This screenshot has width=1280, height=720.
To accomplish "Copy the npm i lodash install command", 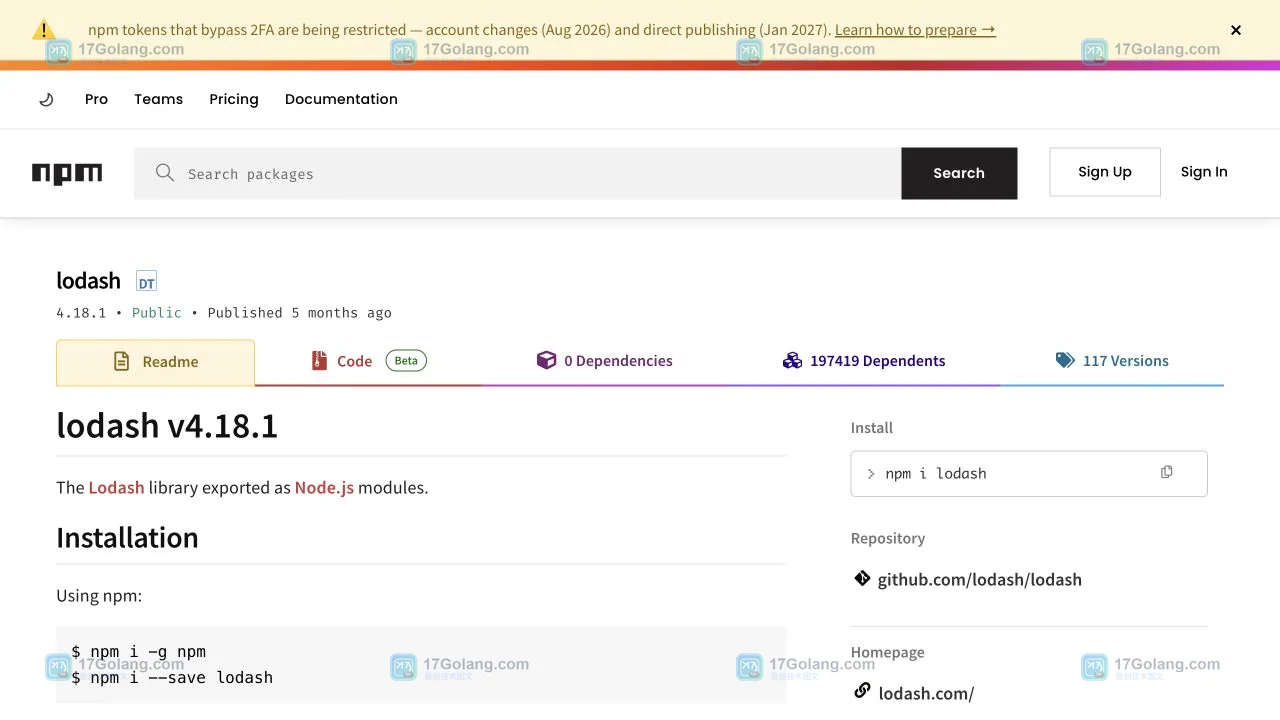I will [1167, 472].
